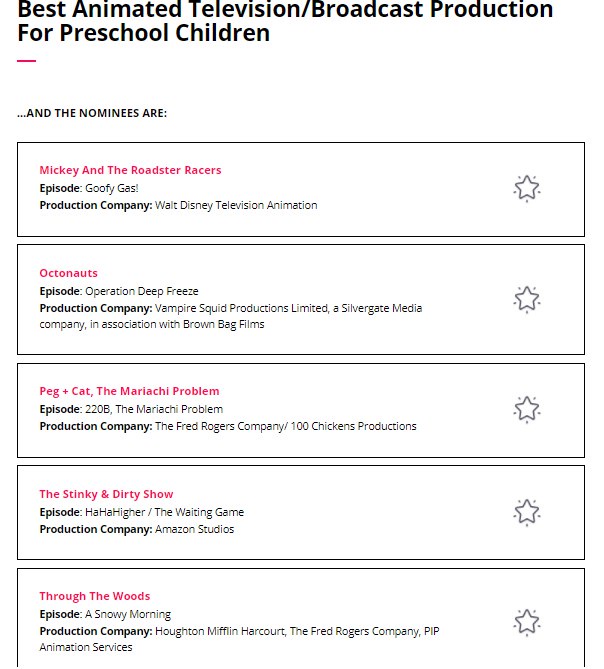Click Peg + Cat, The Mariachi Problem title
The width and height of the screenshot is (604, 669).
[129, 391]
